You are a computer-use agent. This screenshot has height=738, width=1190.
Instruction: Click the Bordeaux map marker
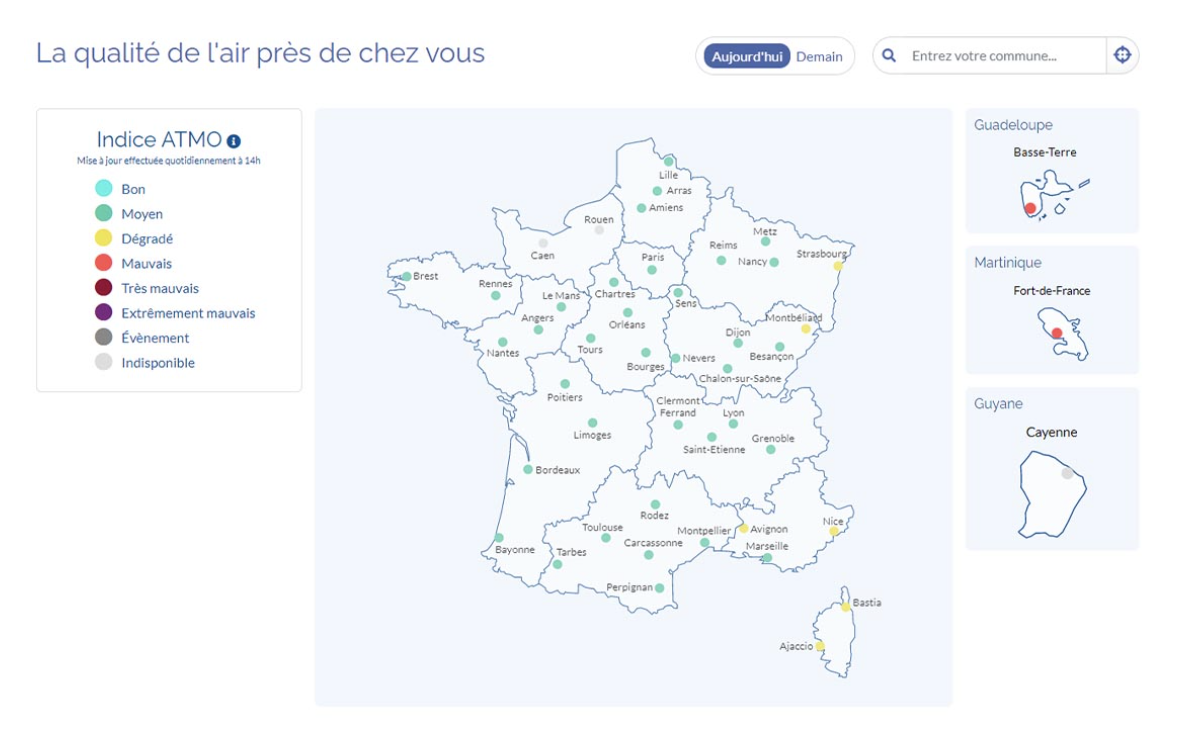pyautogui.click(x=527, y=469)
